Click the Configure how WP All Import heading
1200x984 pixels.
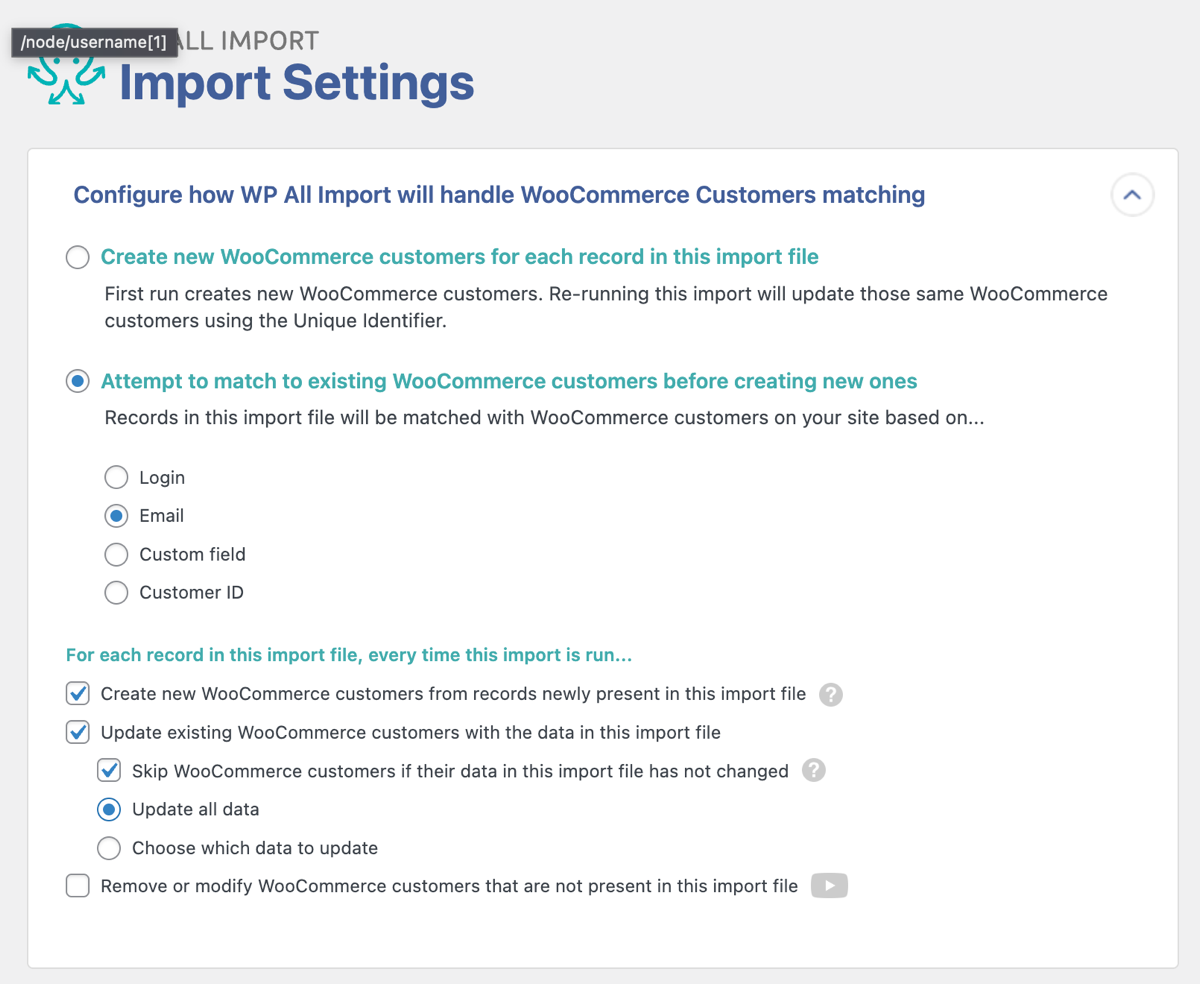pyautogui.click(x=499, y=195)
